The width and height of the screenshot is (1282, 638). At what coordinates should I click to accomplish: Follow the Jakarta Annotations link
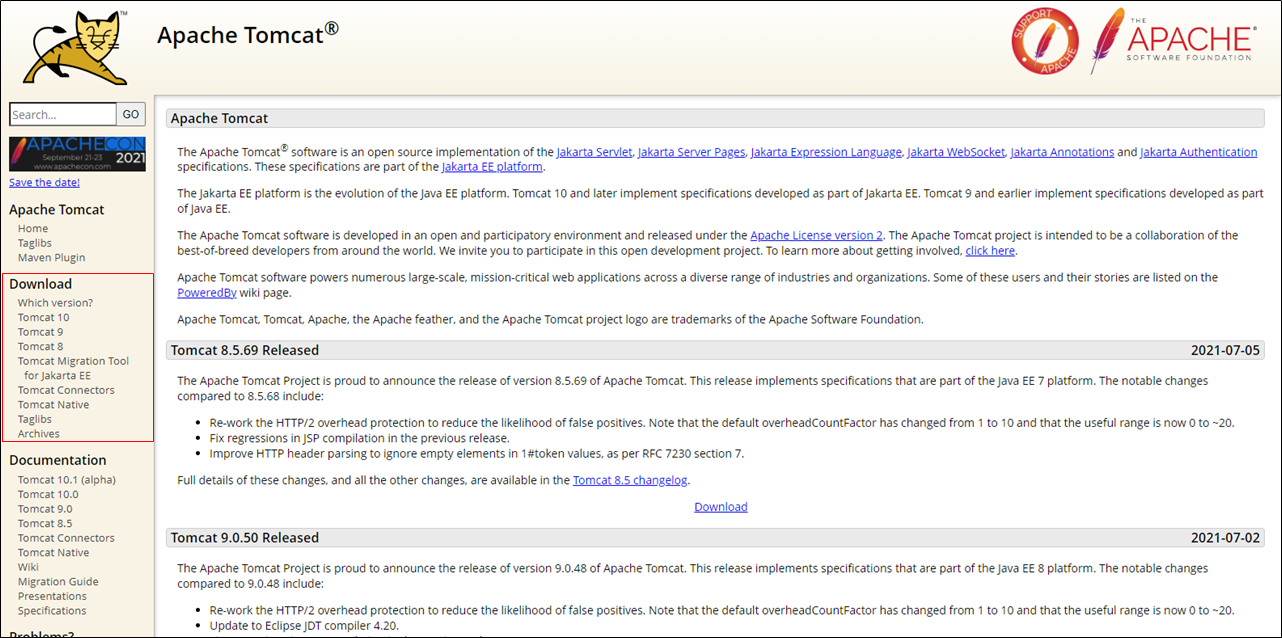coord(1062,152)
